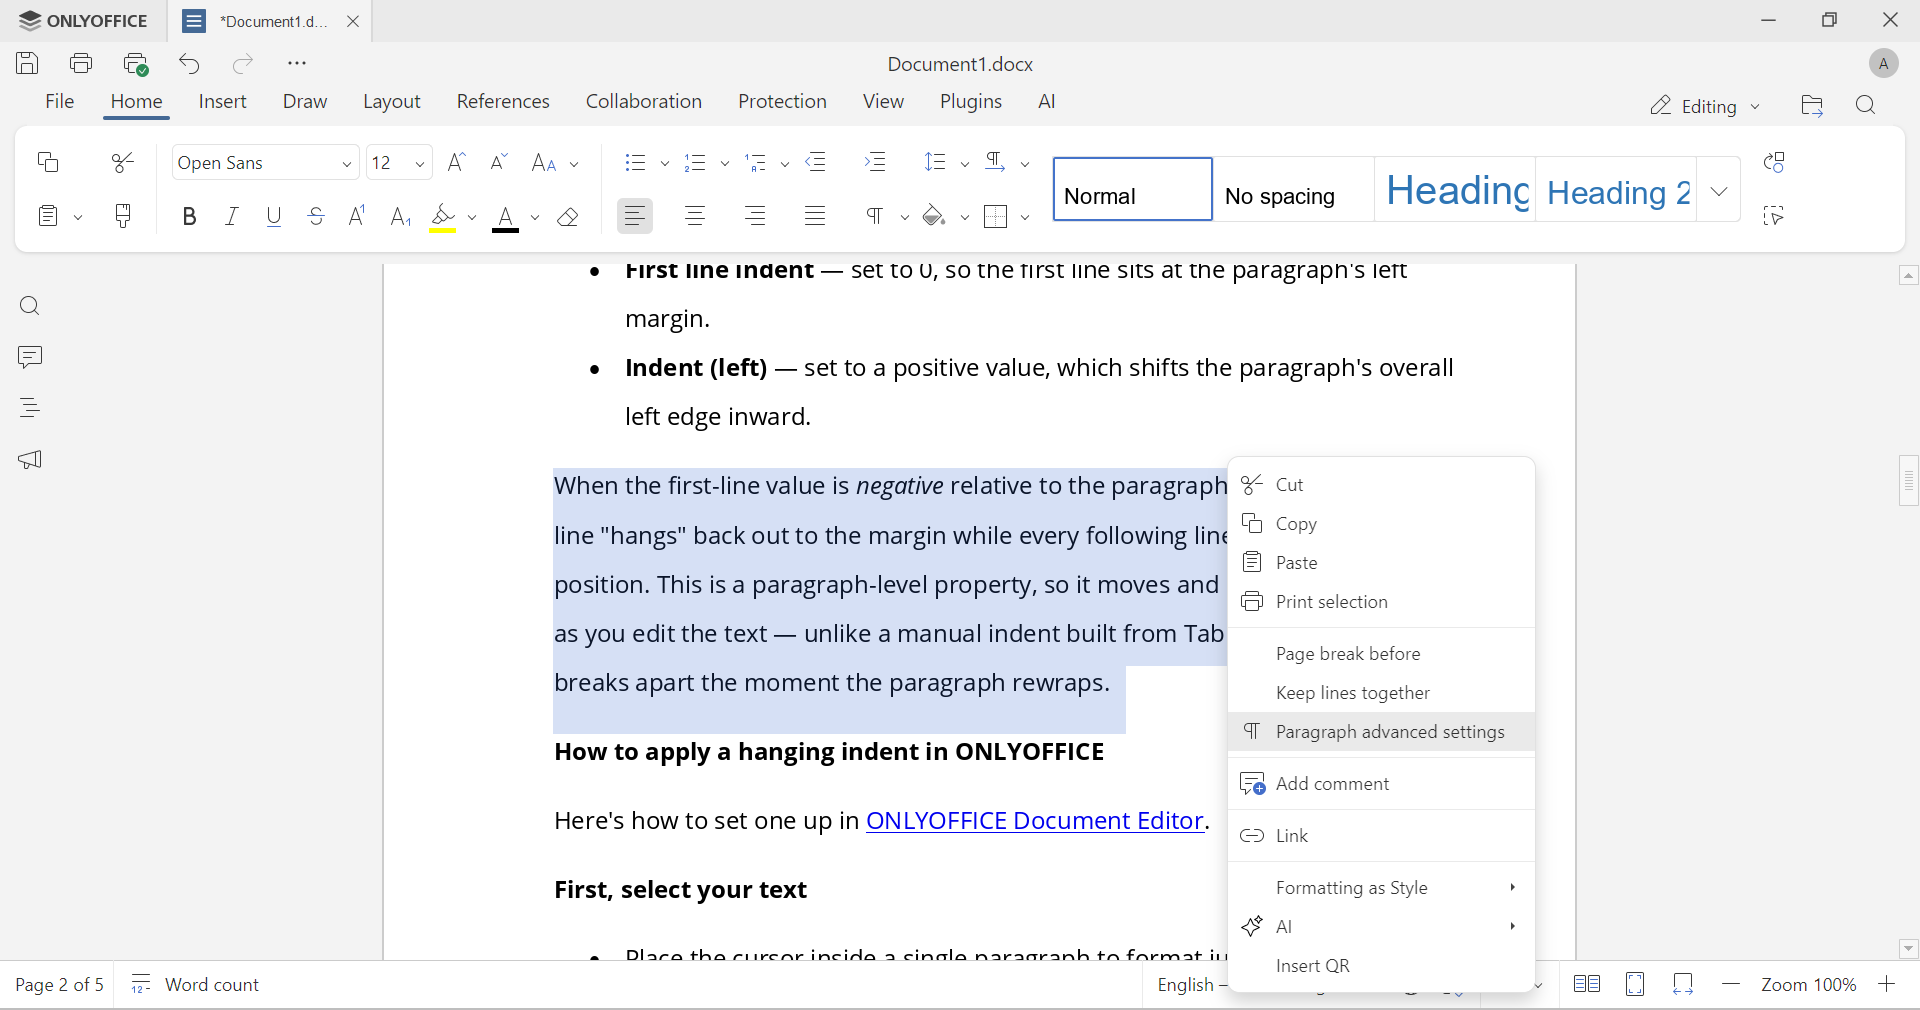Image resolution: width=1920 pixels, height=1010 pixels.
Task: Click the Copy style paintbrush icon
Action: click(x=123, y=216)
